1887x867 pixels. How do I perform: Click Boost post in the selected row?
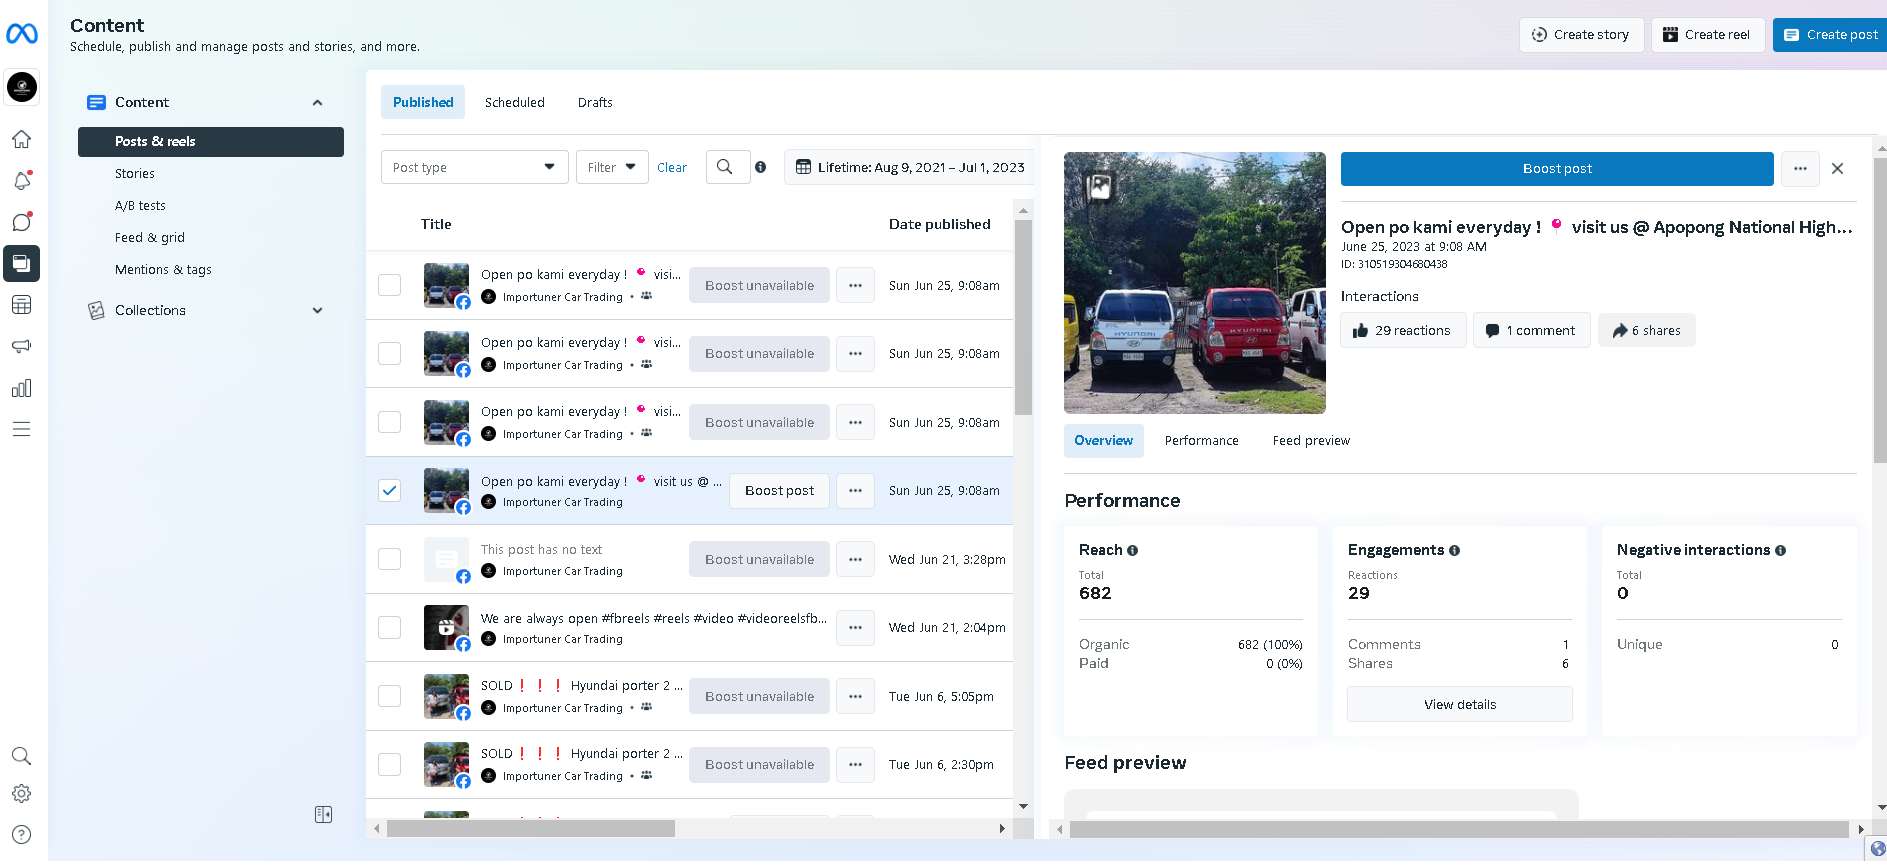(x=779, y=491)
